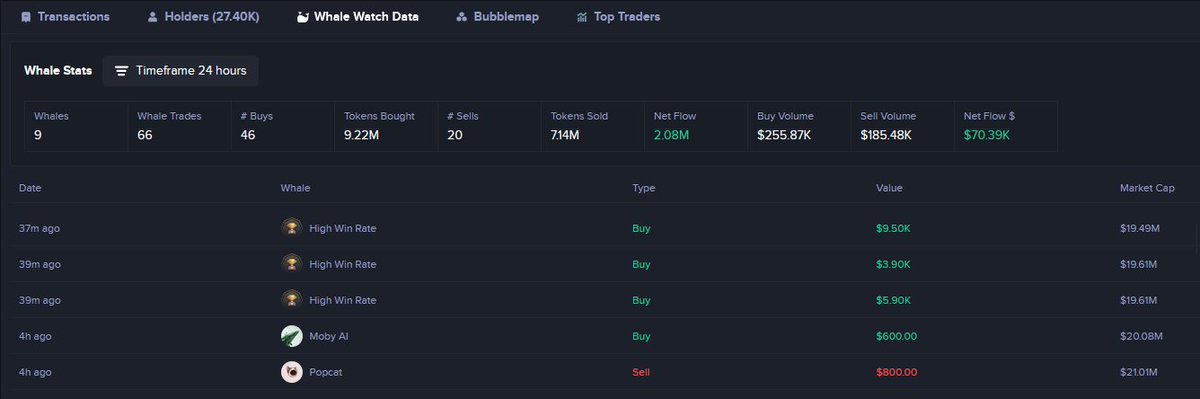Click the $3.90K value cell
Viewport: 1200px width, 399px height.
[893, 264]
